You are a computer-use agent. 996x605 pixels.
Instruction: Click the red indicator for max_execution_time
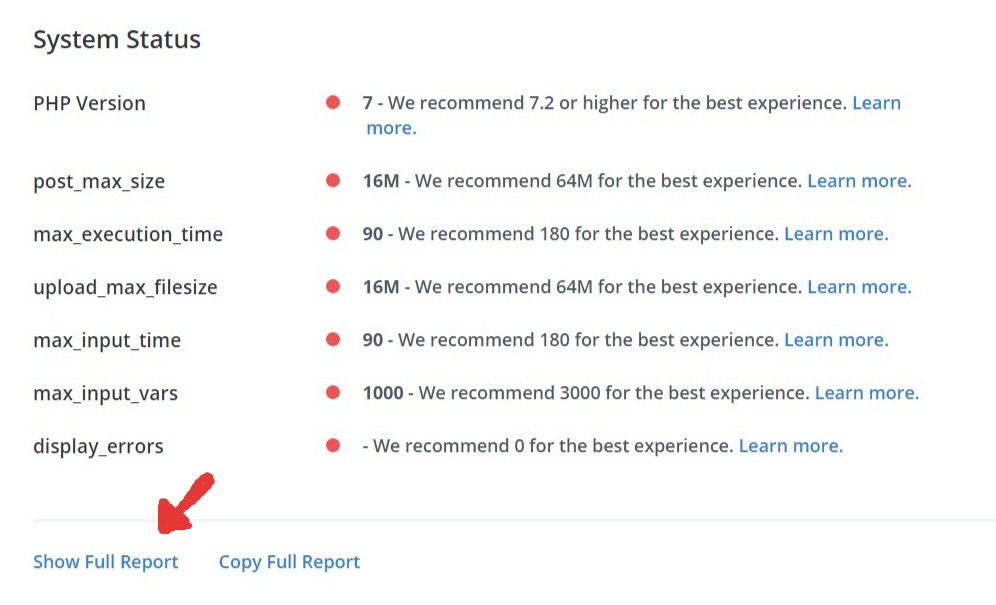pyautogui.click(x=333, y=234)
